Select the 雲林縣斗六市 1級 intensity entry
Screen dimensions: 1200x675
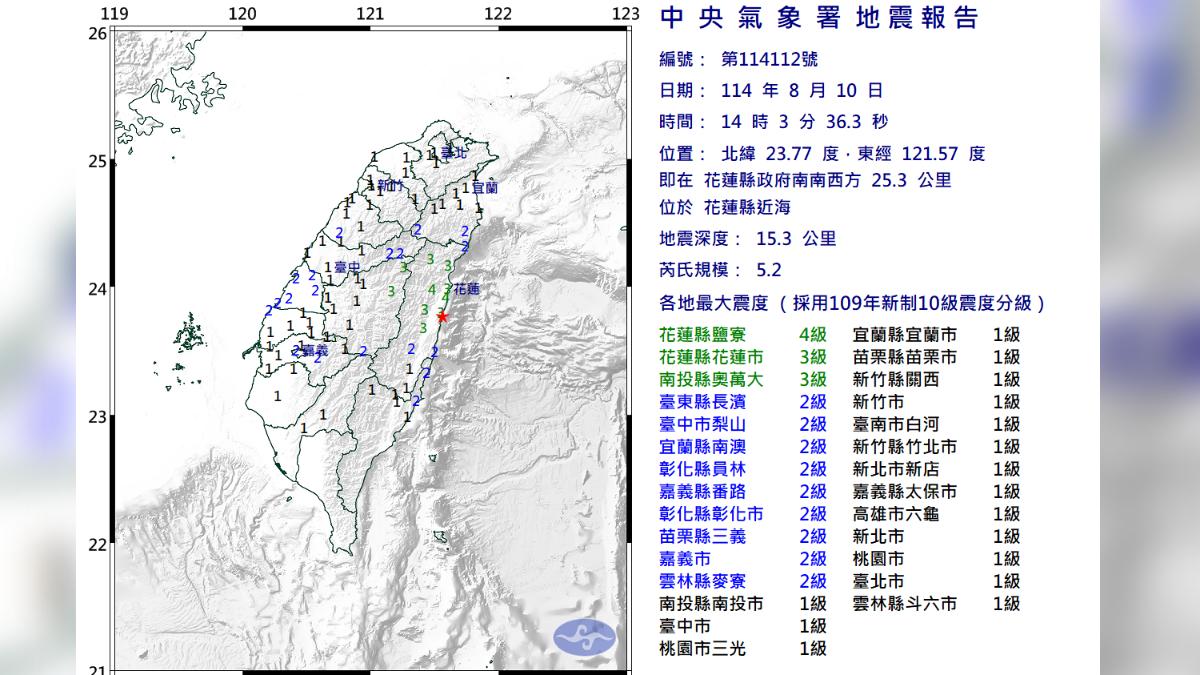coord(935,603)
